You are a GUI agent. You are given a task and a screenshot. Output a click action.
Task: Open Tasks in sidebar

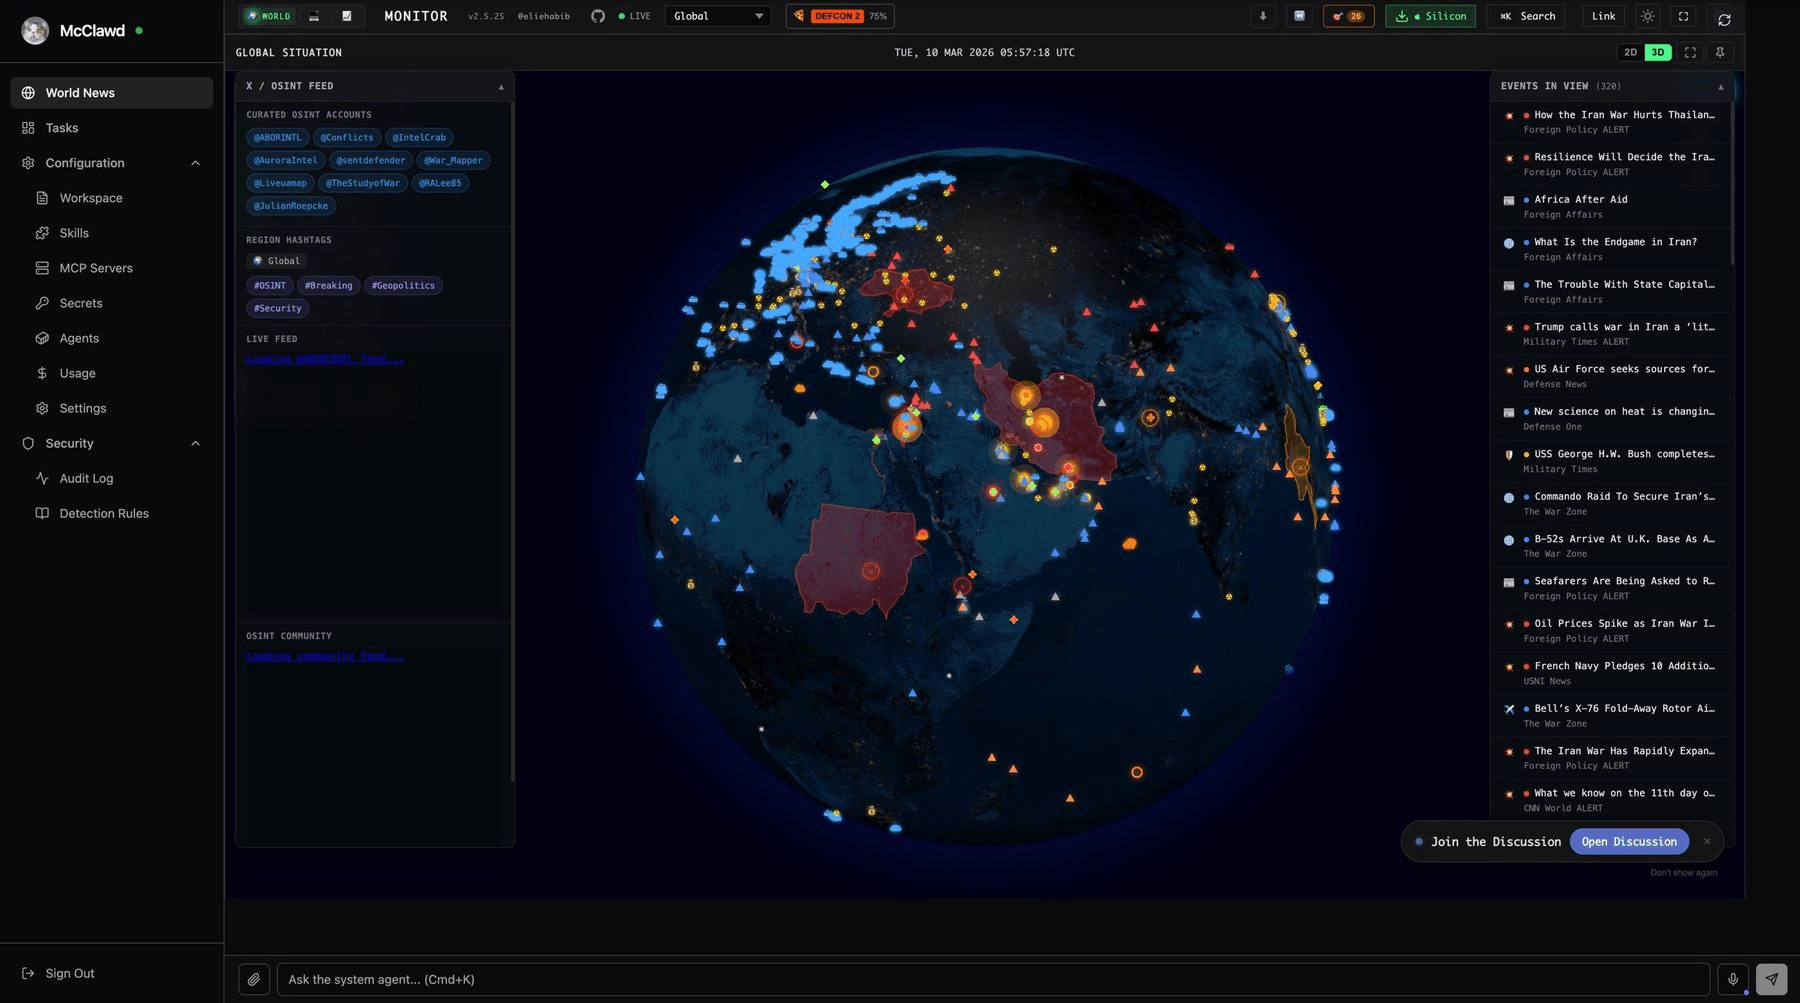tap(111, 128)
